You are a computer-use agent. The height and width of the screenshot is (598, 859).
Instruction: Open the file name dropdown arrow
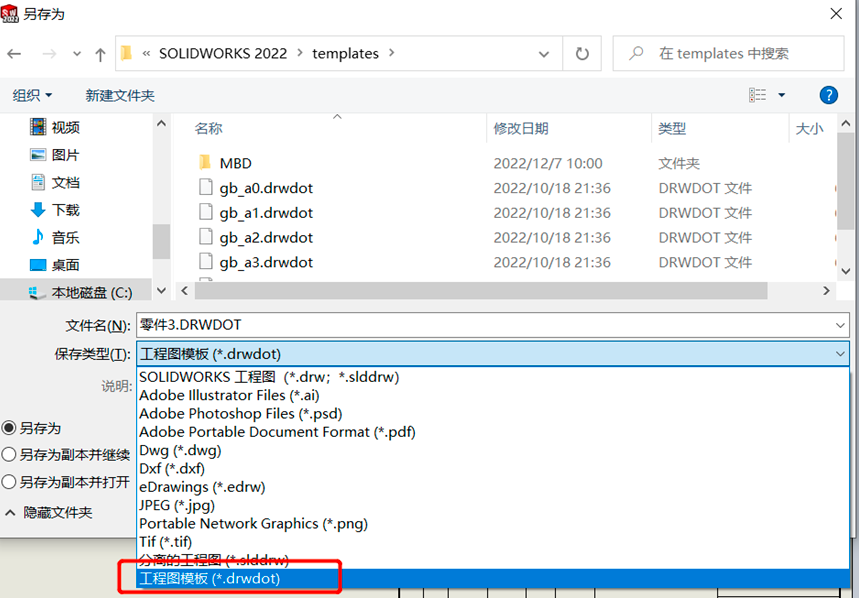coord(840,325)
